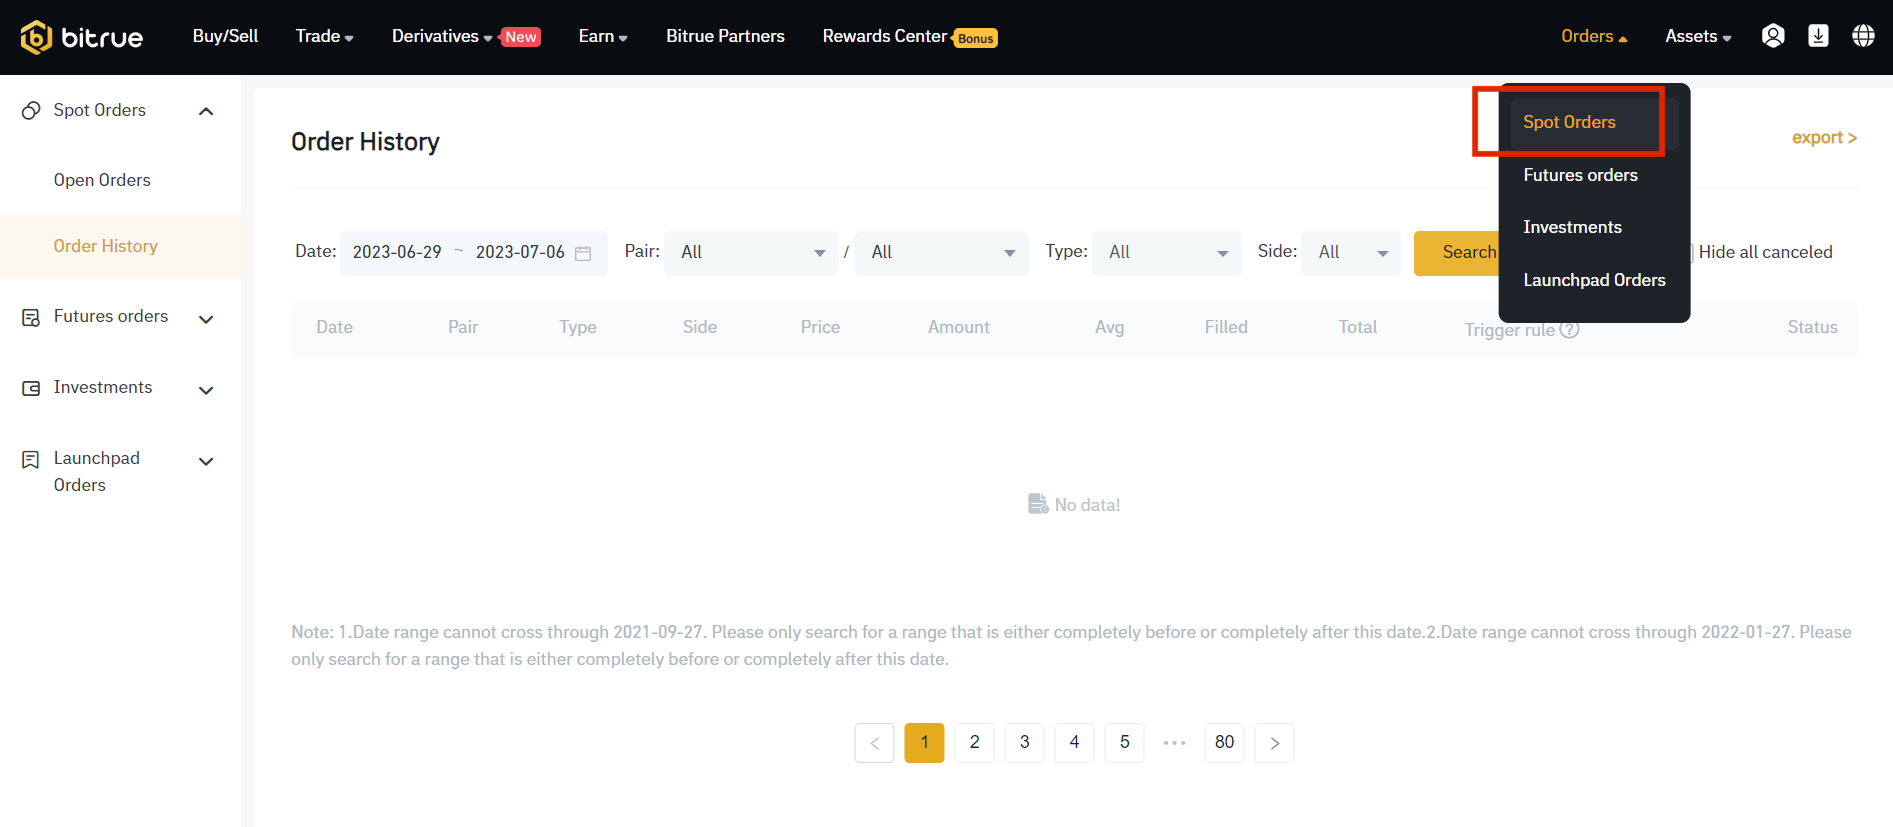Select Investments in Orders dropdown
1893x827 pixels.
tap(1572, 227)
